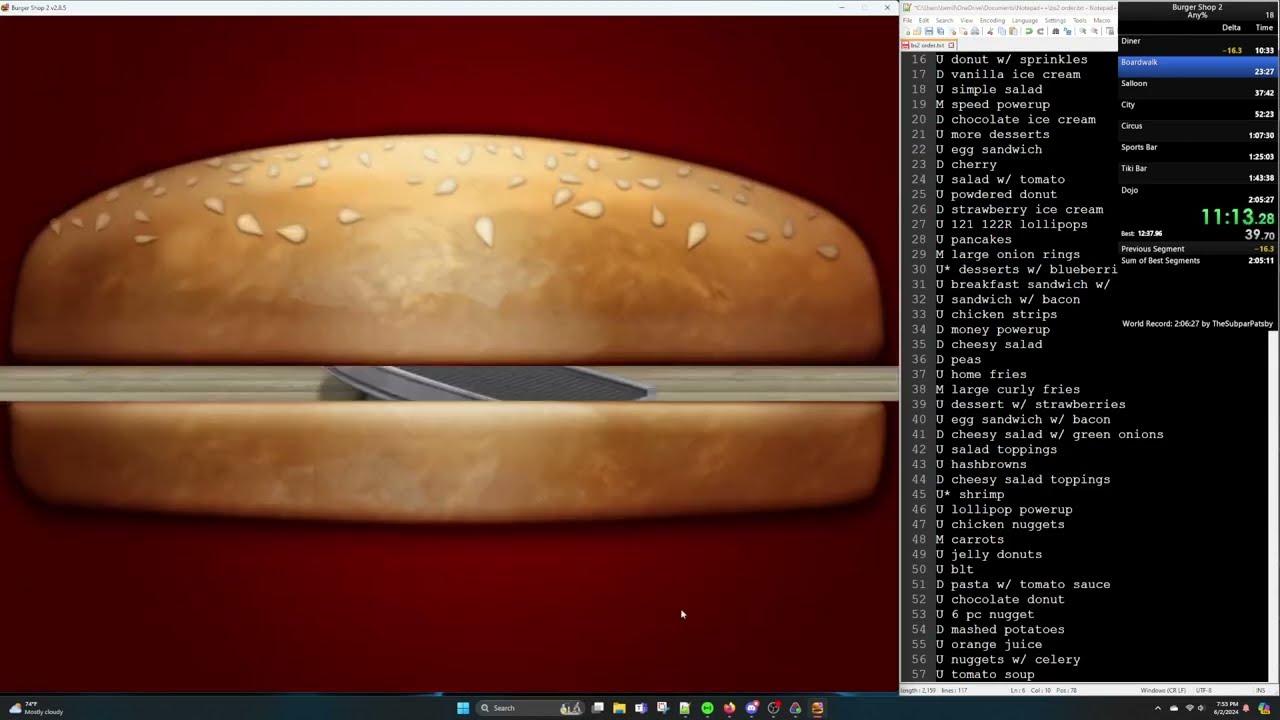Click line 19 'speed powerup' text
The height and width of the screenshot is (720, 1280).
tap(1000, 104)
